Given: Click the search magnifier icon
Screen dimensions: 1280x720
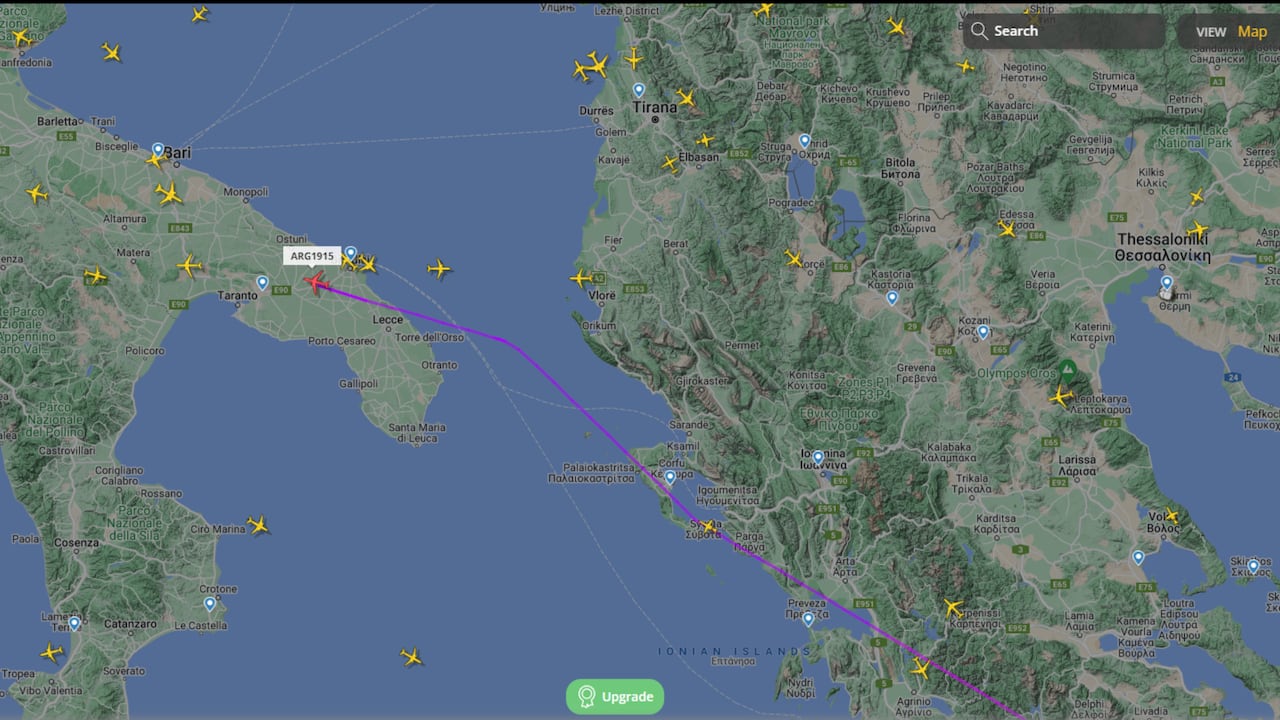Looking at the screenshot, I should pyautogui.click(x=979, y=31).
